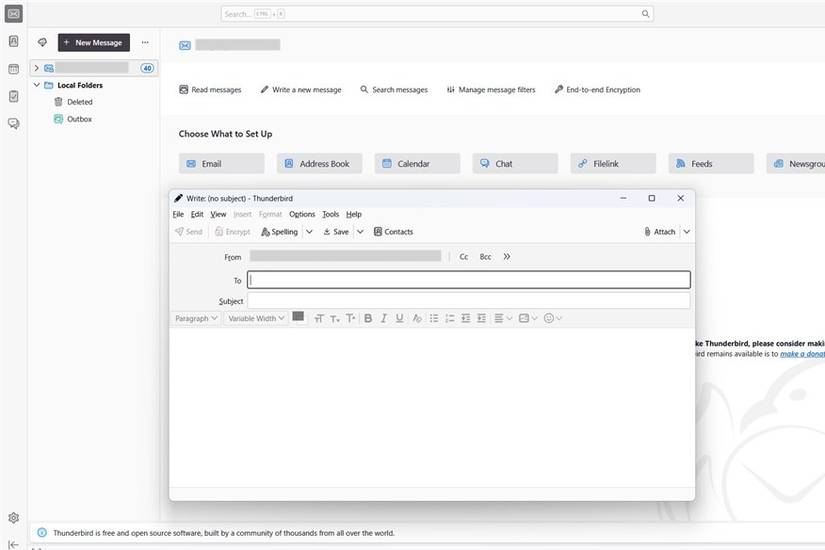Open the Calendar space icon
825x550 pixels.
pos(14,69)
